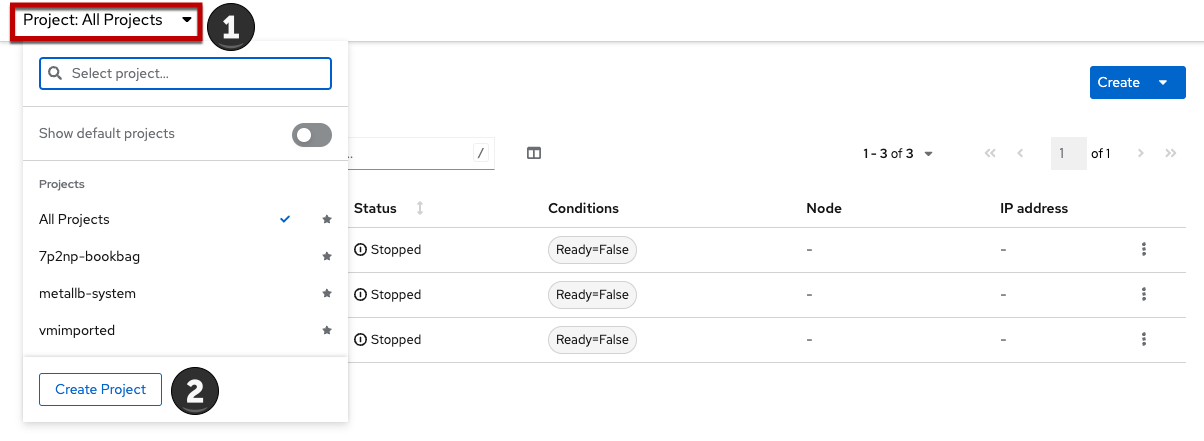Click the Select project search field
This screenshot has height=441, width=1204.
pyautogui.click(x=185, y=74)
